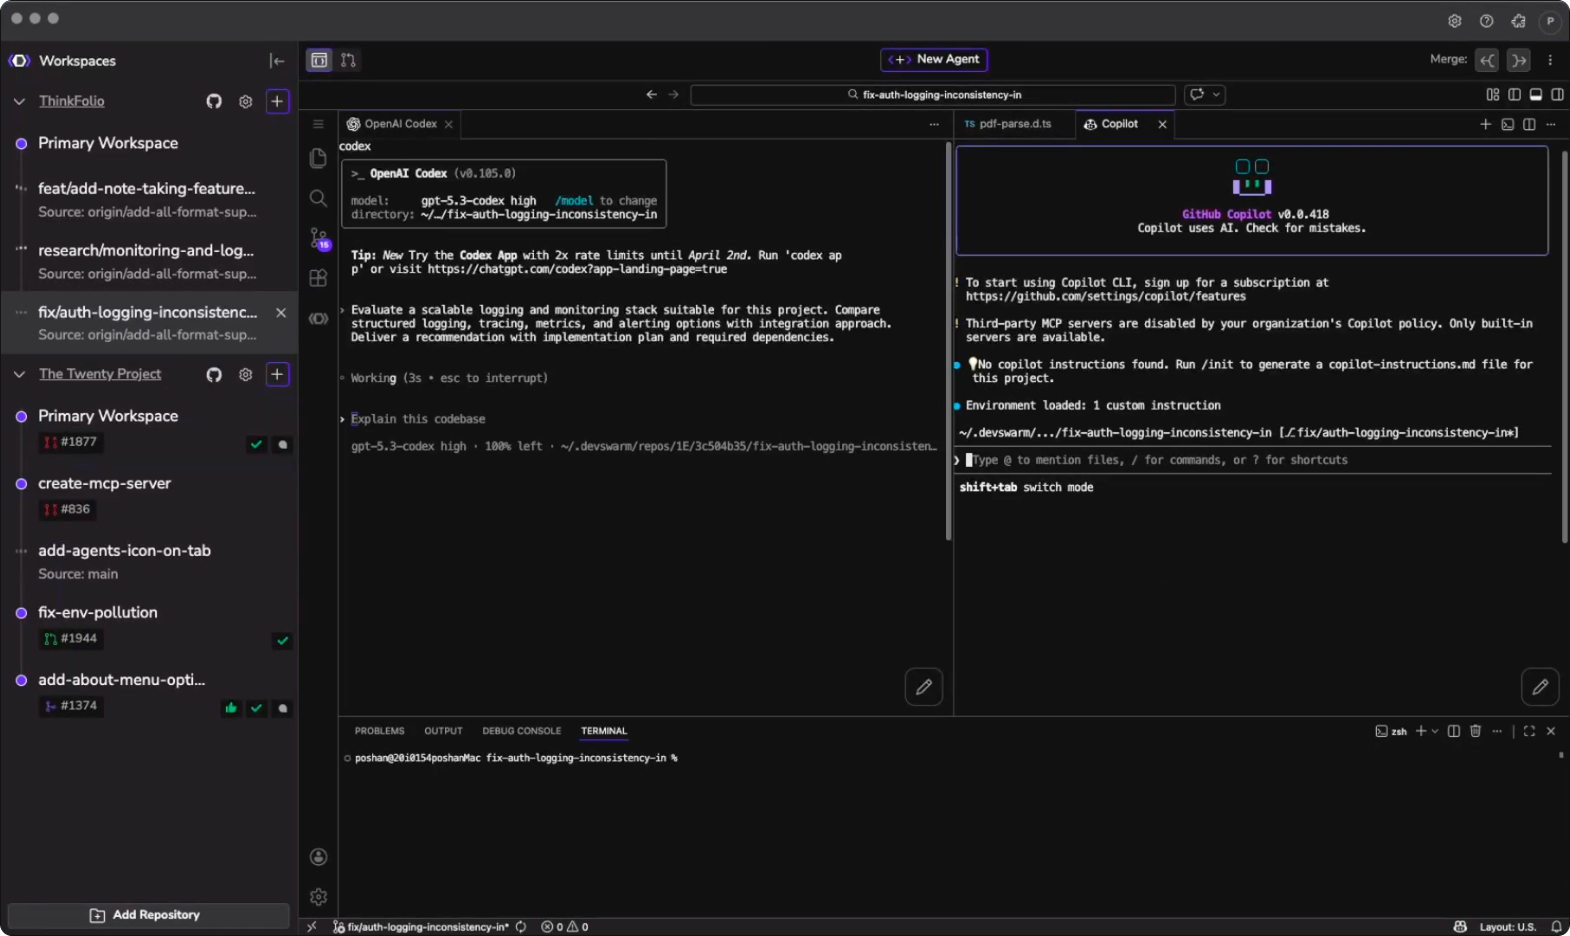Viewport: 1570px width, 936px height.
Task: Toggle secondary side bar visibility
Action: click(x=1557, y=95)
